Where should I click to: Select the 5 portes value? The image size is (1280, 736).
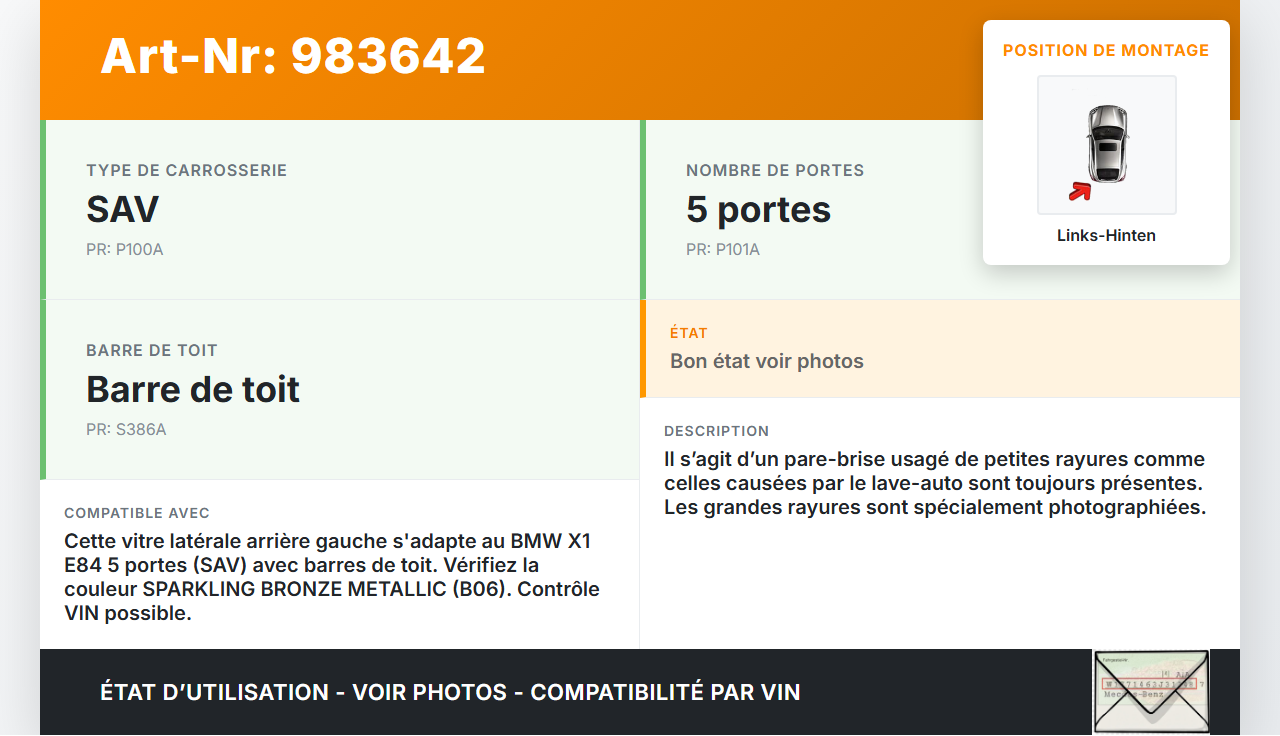tap(759, 209)
